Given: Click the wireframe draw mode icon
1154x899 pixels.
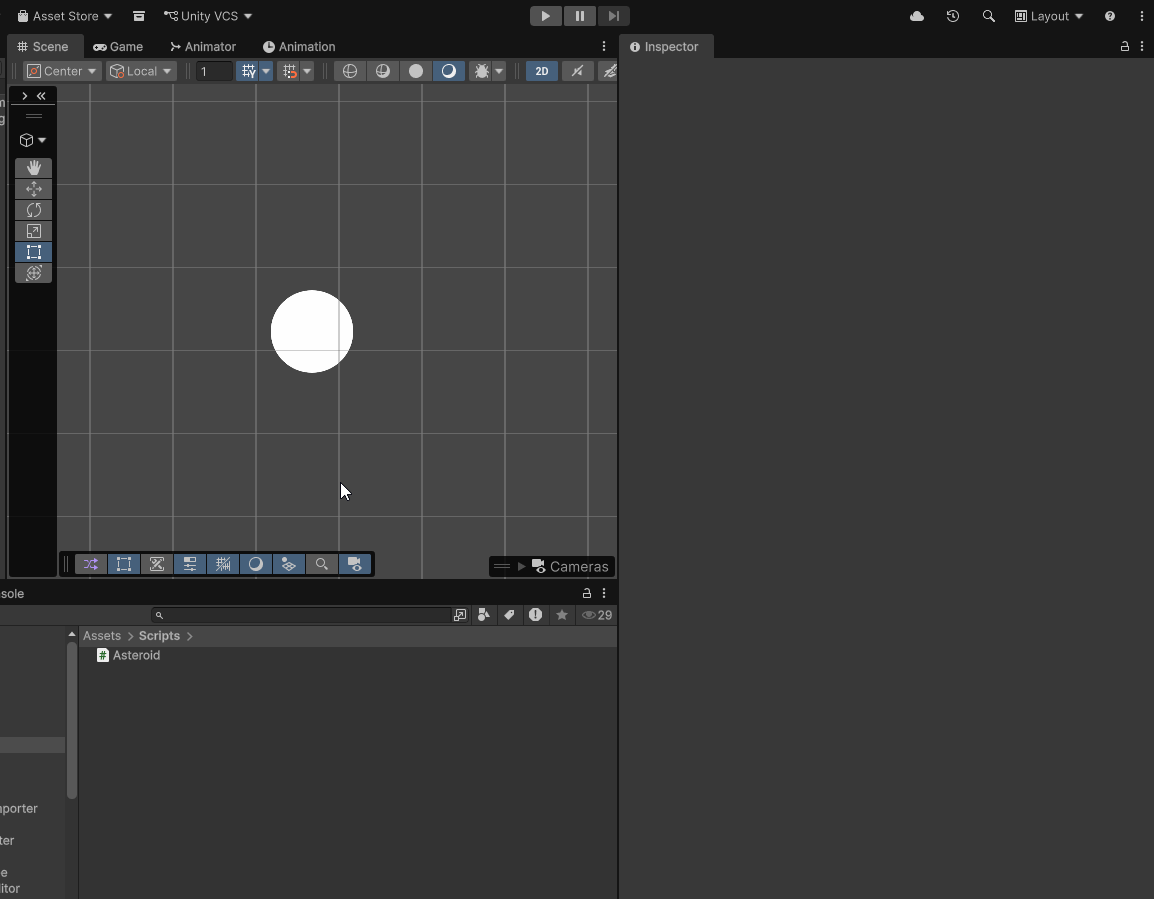Looking at the screenshot, I should [350, 71].
